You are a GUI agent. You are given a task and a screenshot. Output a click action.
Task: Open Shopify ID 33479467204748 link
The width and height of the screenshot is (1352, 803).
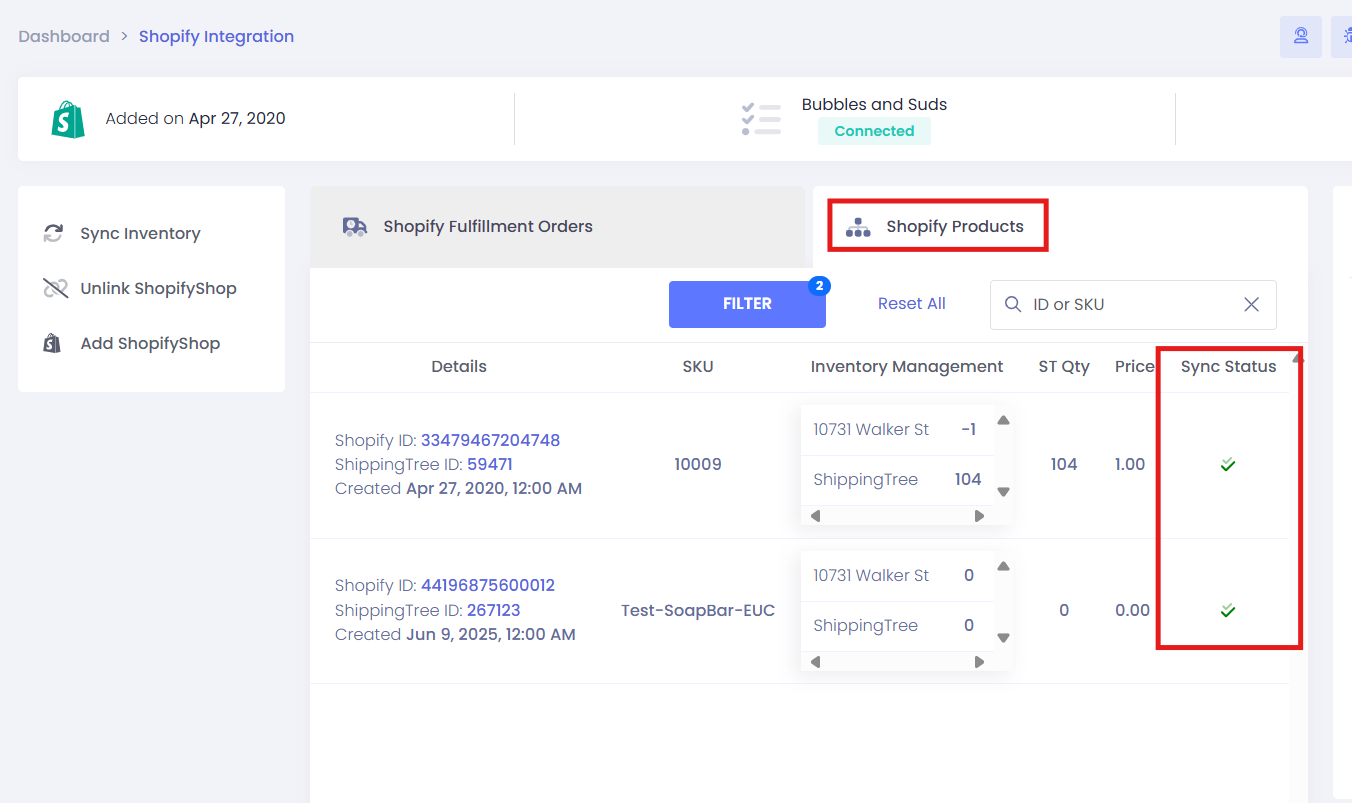pos(490,440)
